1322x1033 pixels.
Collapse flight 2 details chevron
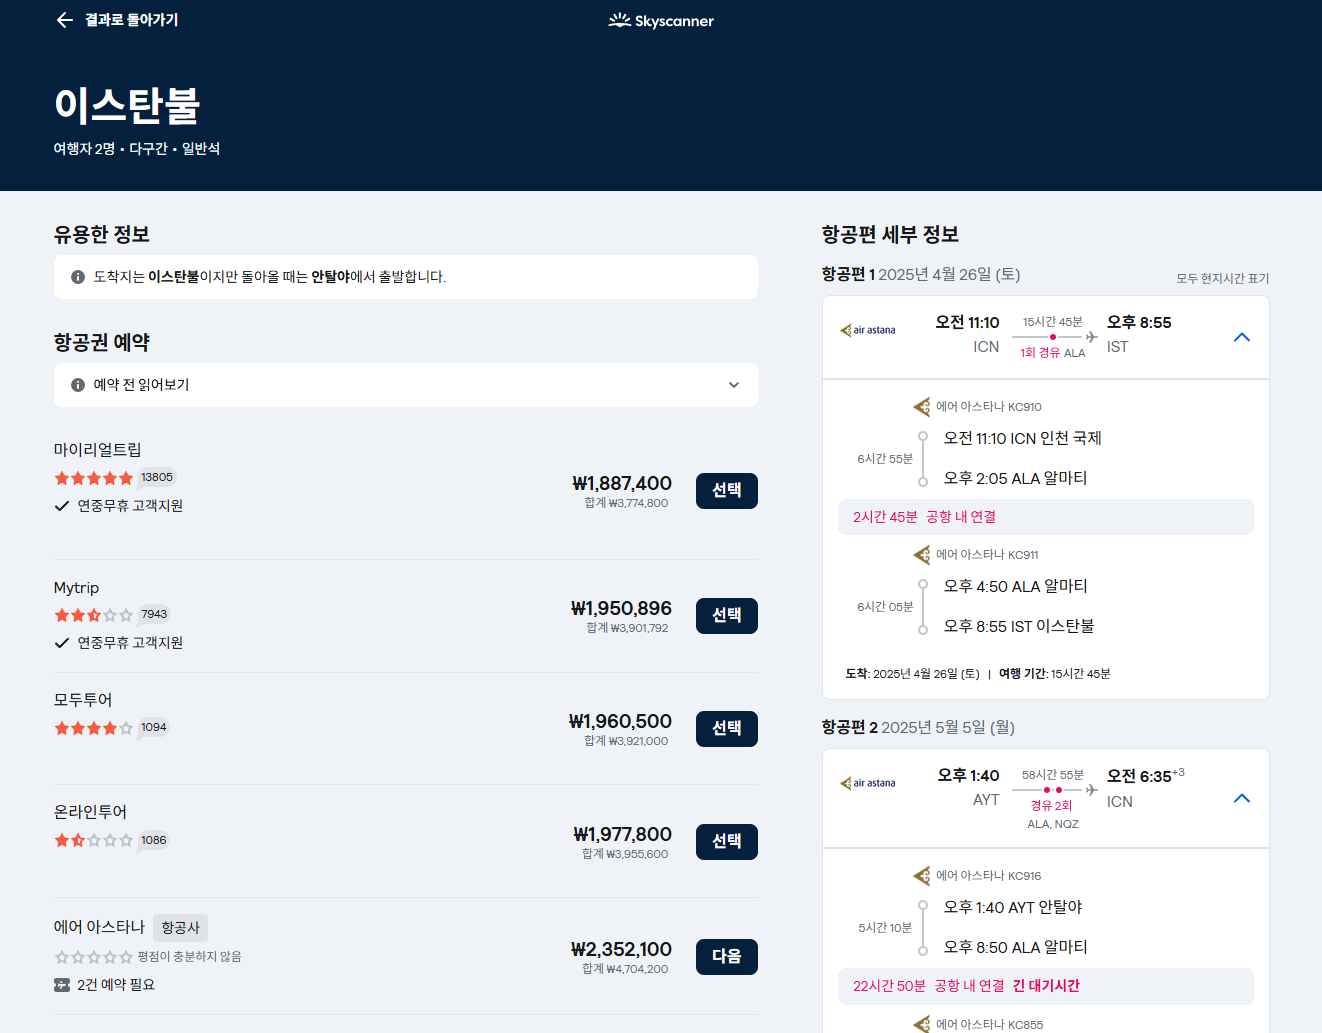pos(1242,798)
